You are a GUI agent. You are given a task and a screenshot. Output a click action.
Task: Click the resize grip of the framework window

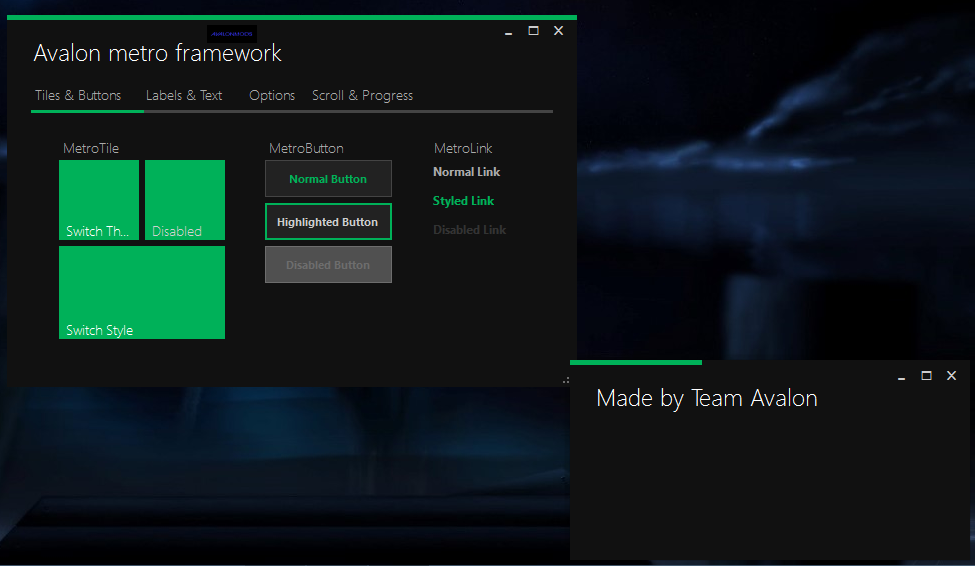coord(567,380)
